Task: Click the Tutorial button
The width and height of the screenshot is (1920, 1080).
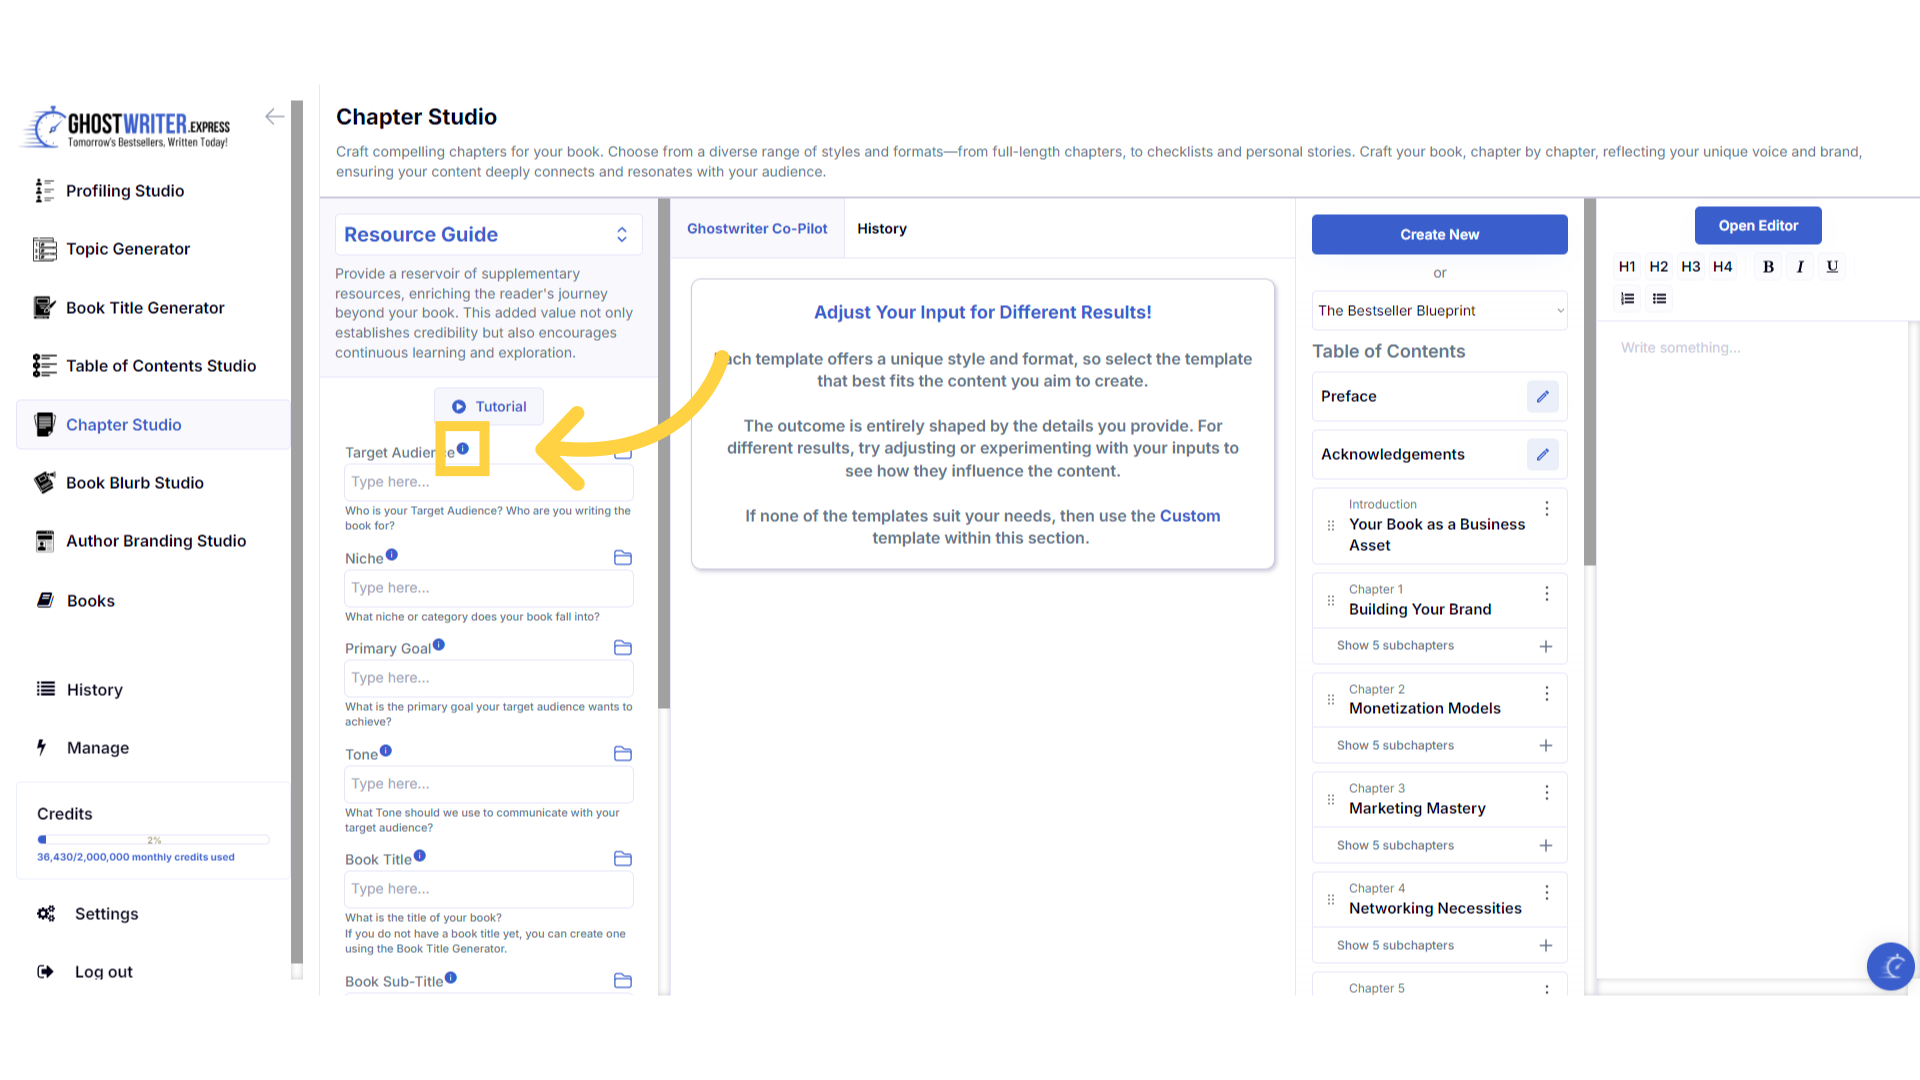Action: (x=489, y=407)
